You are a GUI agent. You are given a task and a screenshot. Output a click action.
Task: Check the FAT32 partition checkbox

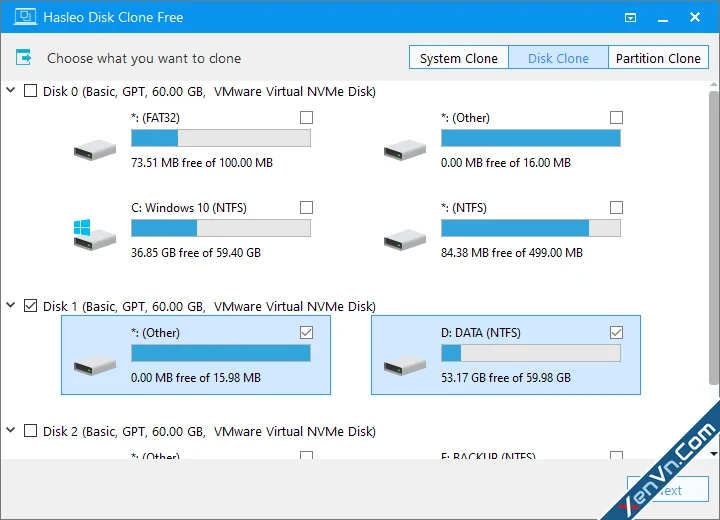pyautogui.click(x=306, y=118)
